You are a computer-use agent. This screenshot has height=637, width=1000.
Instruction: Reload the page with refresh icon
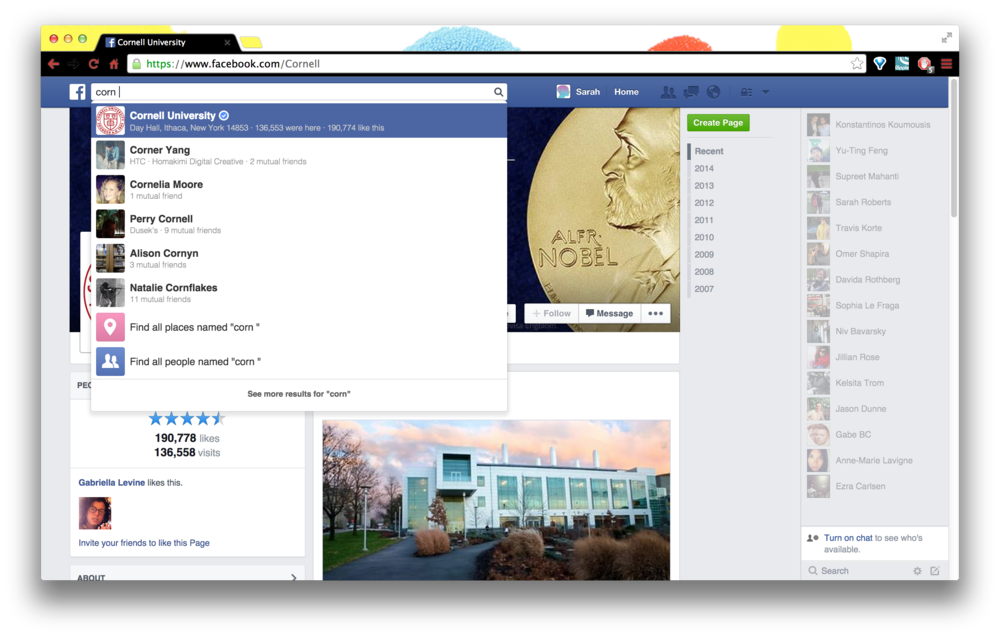click(94, 64)
